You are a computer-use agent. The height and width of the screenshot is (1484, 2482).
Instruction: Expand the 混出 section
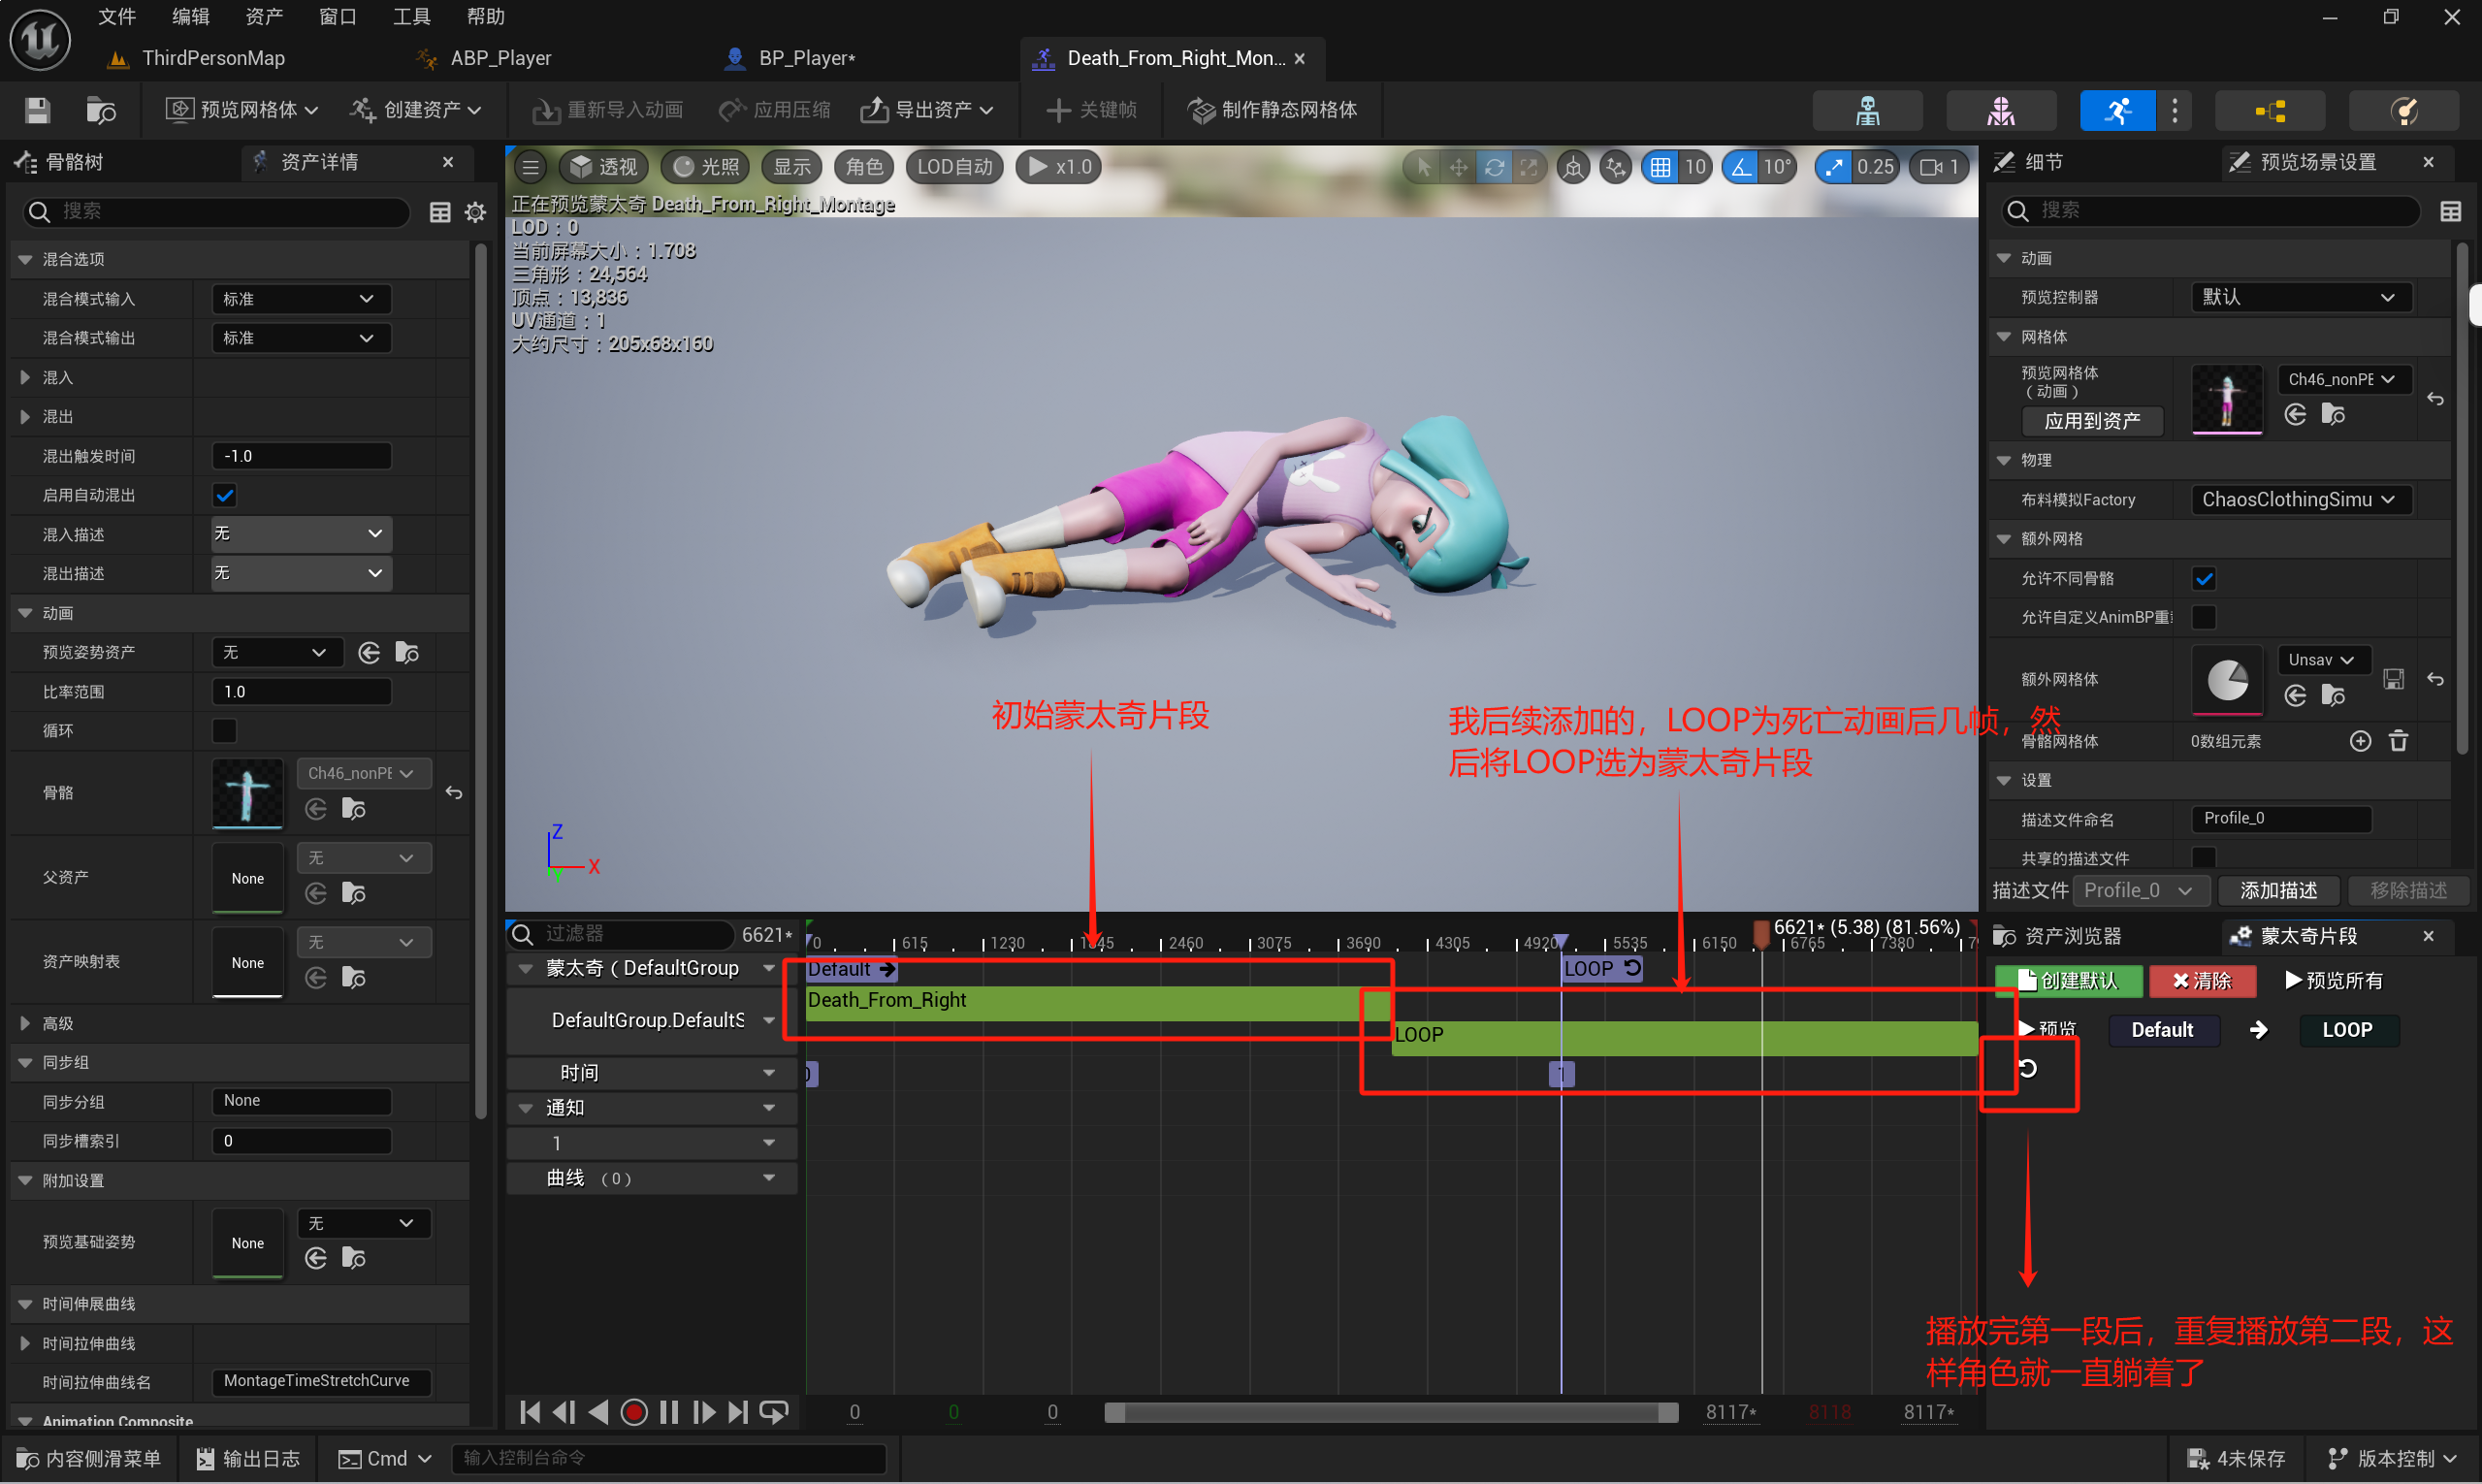click(25, 417)
